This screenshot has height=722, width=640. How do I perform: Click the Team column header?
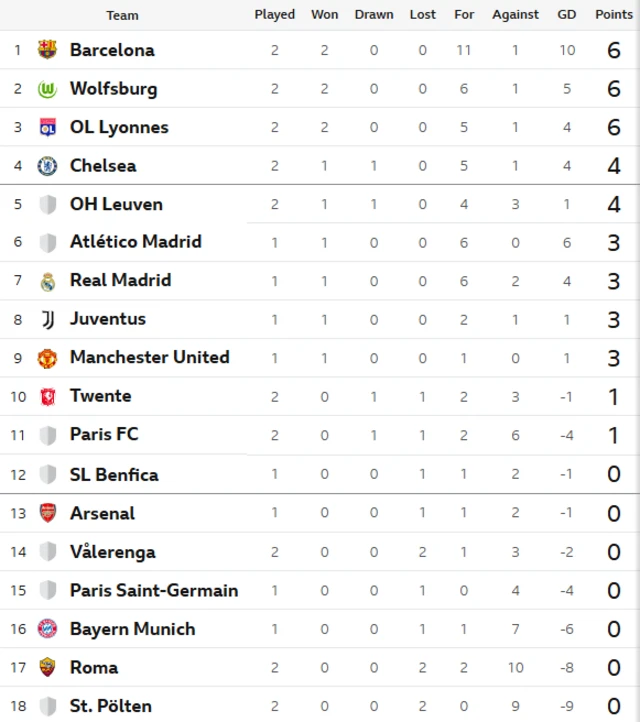point(122,15)
